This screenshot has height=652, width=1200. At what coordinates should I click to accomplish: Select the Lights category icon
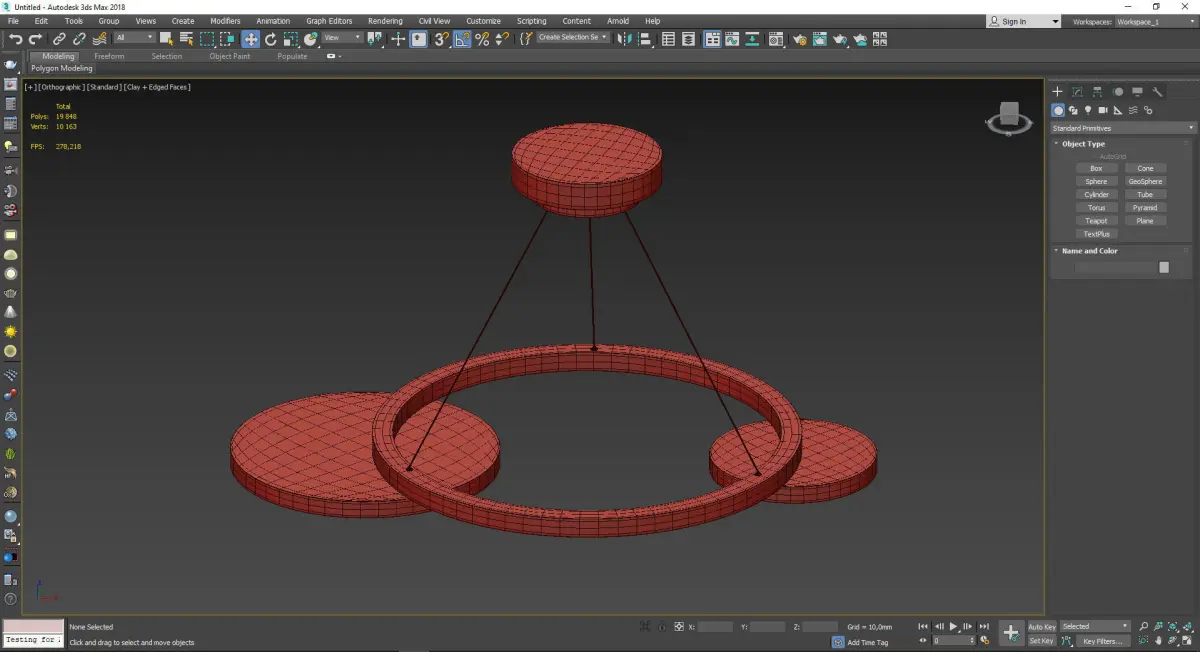(x=1088, y=110)
